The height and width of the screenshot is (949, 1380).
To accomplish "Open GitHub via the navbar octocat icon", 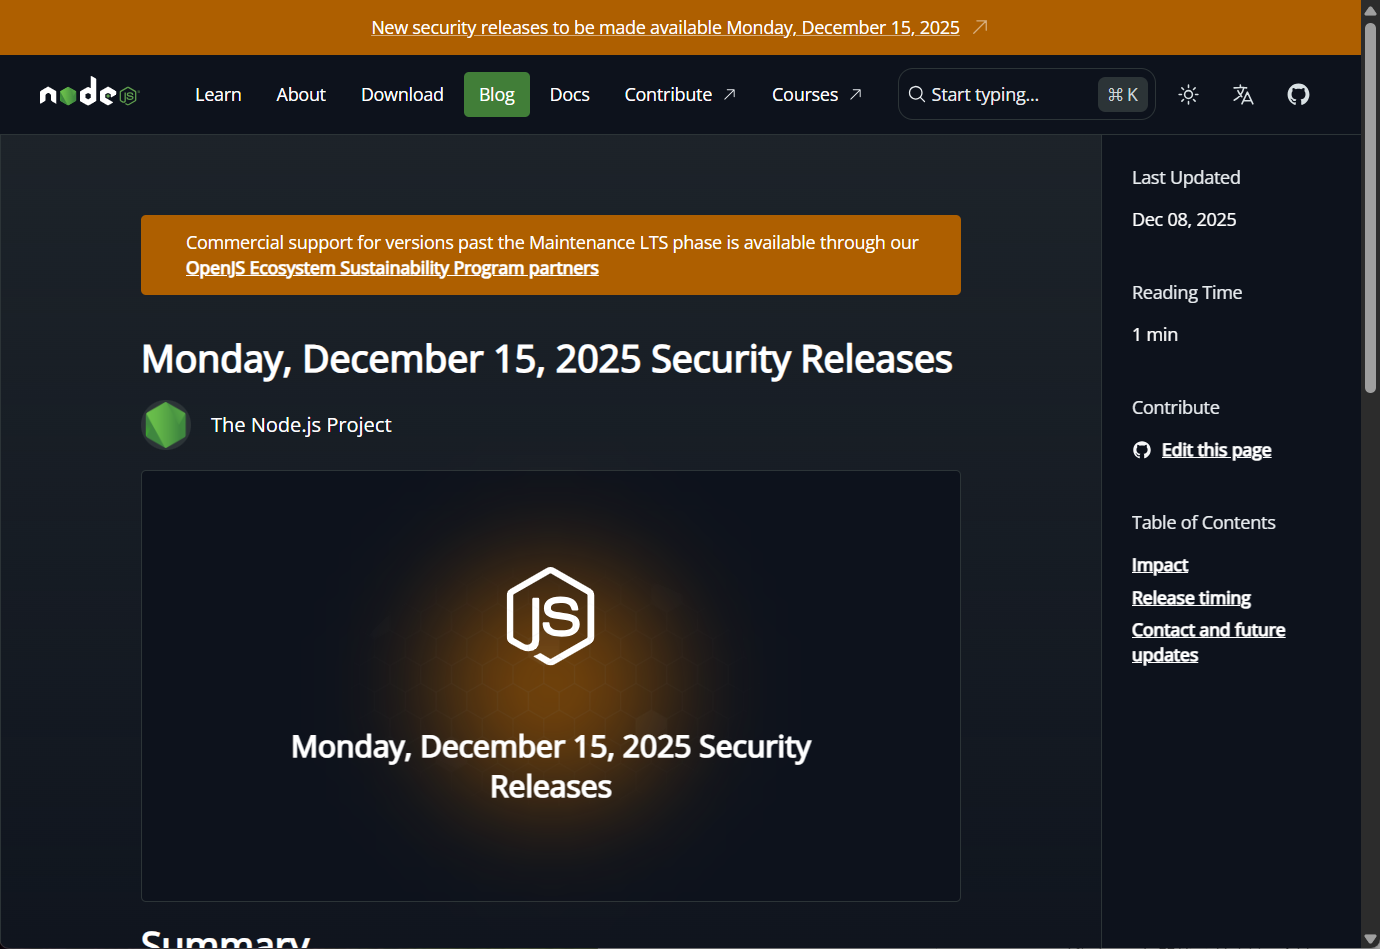I will point(1298,94).
